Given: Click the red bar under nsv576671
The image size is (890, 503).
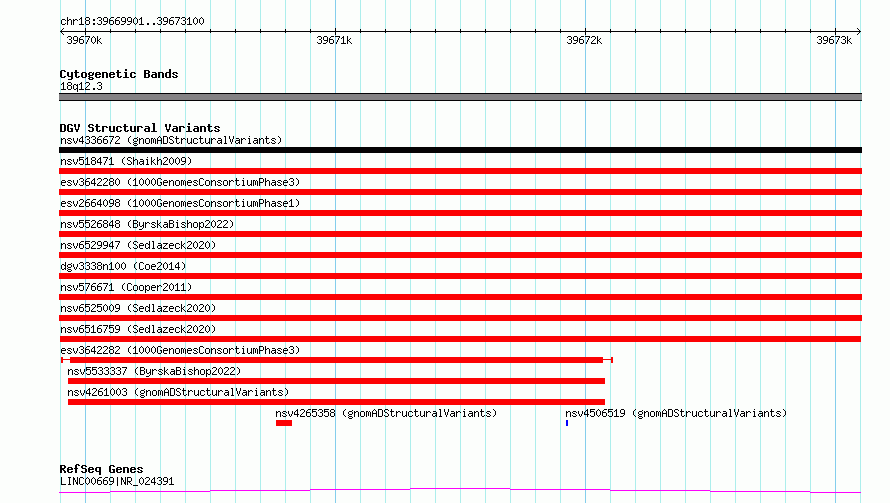Looking at the screenshot, I should coord(460,297).
